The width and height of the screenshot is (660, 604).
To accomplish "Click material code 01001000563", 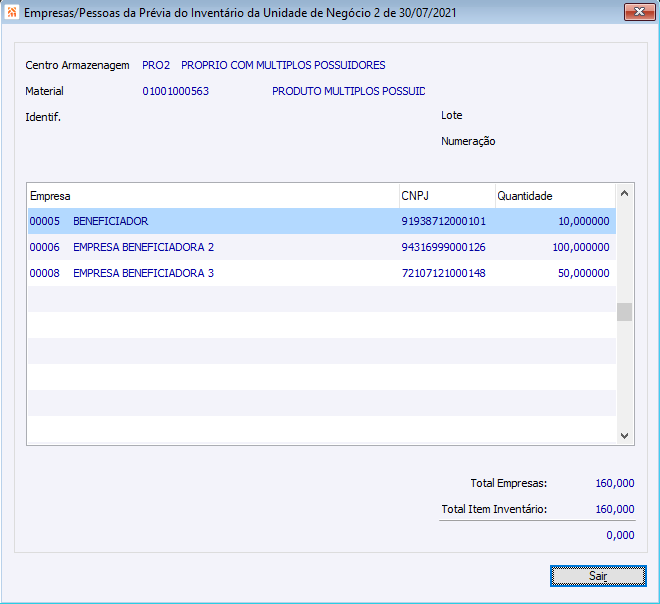I will pos(176,91).
